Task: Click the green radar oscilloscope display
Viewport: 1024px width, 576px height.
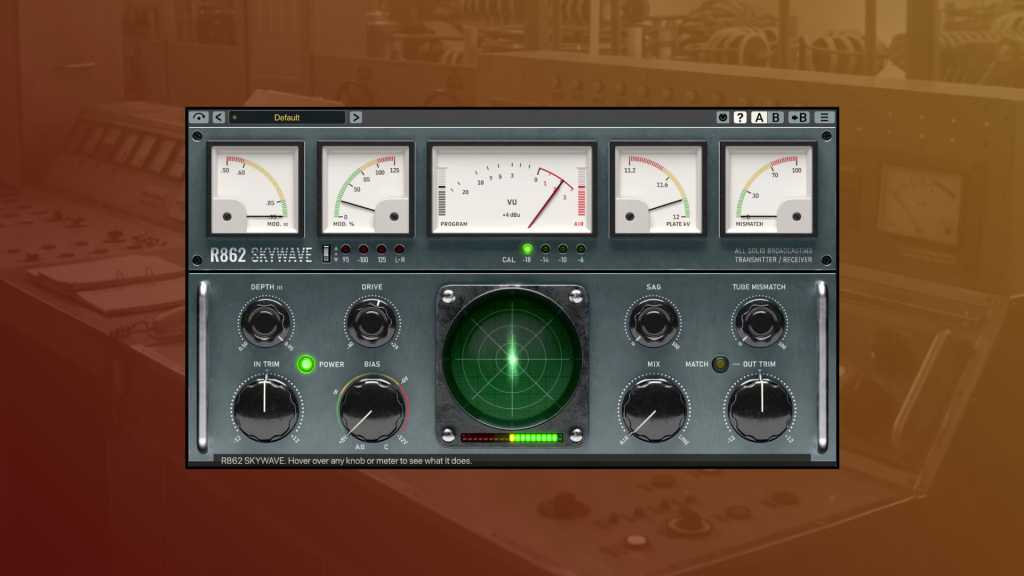Action: [x=512, y=359]
